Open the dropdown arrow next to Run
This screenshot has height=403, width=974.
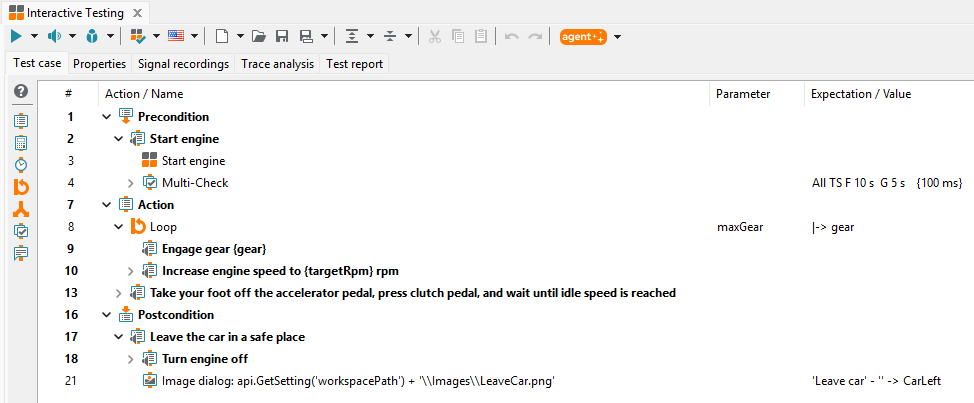(x=34, y=37)
